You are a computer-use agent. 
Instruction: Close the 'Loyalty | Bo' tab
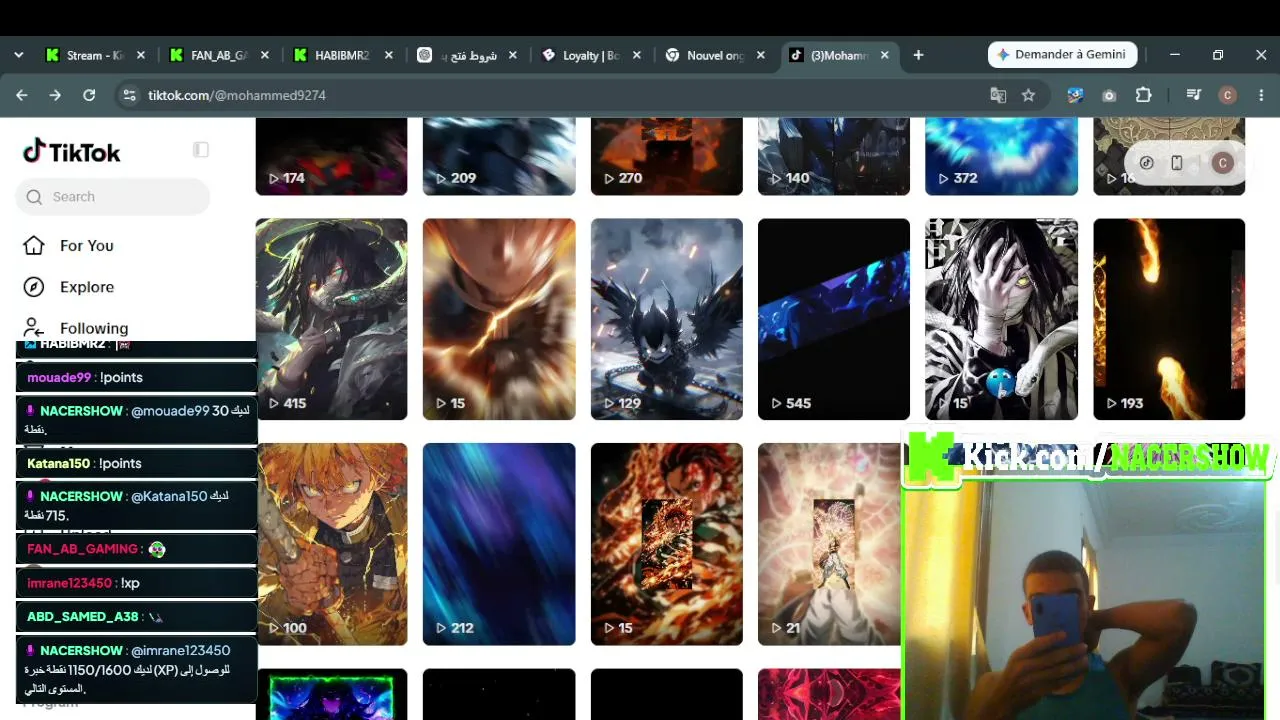[x=637, y=55]
